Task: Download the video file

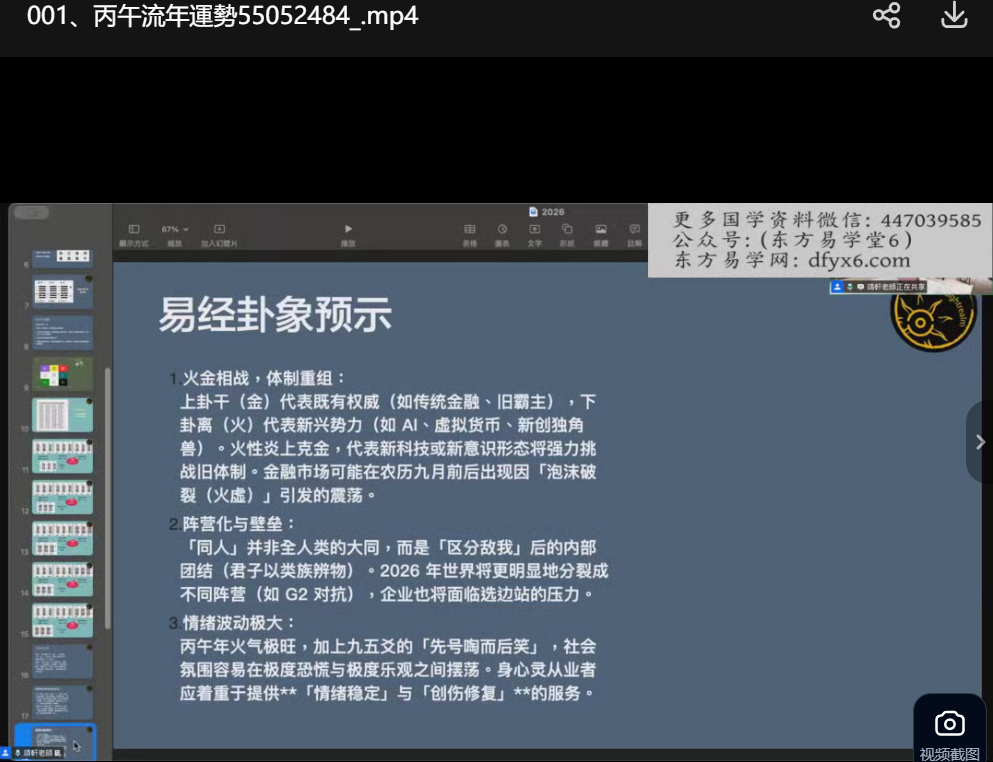Action: point(954,16)
